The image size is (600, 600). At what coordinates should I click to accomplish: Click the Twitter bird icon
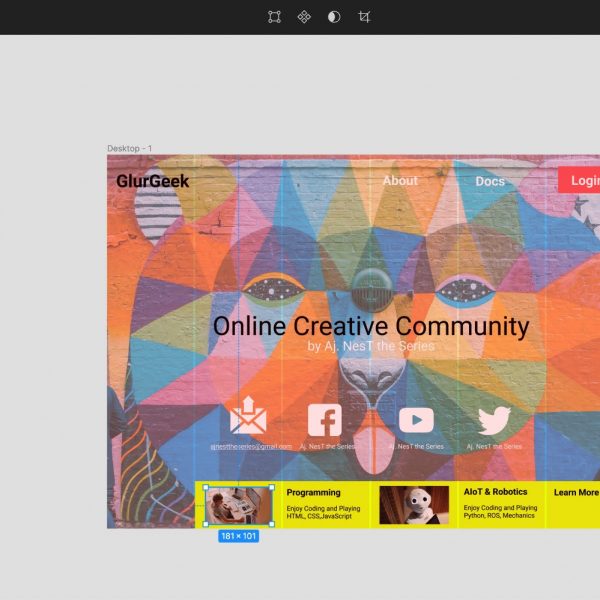point(494,420)
